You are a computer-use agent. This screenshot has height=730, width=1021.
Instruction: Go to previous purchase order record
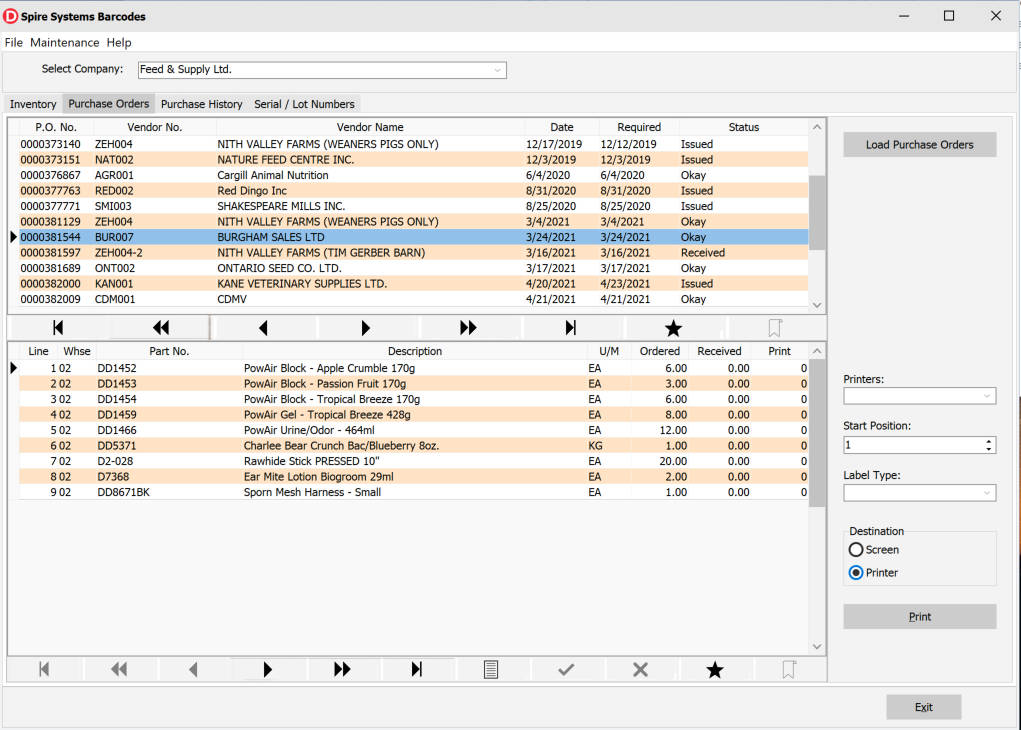pyautogui.click(x=263, y=328)
